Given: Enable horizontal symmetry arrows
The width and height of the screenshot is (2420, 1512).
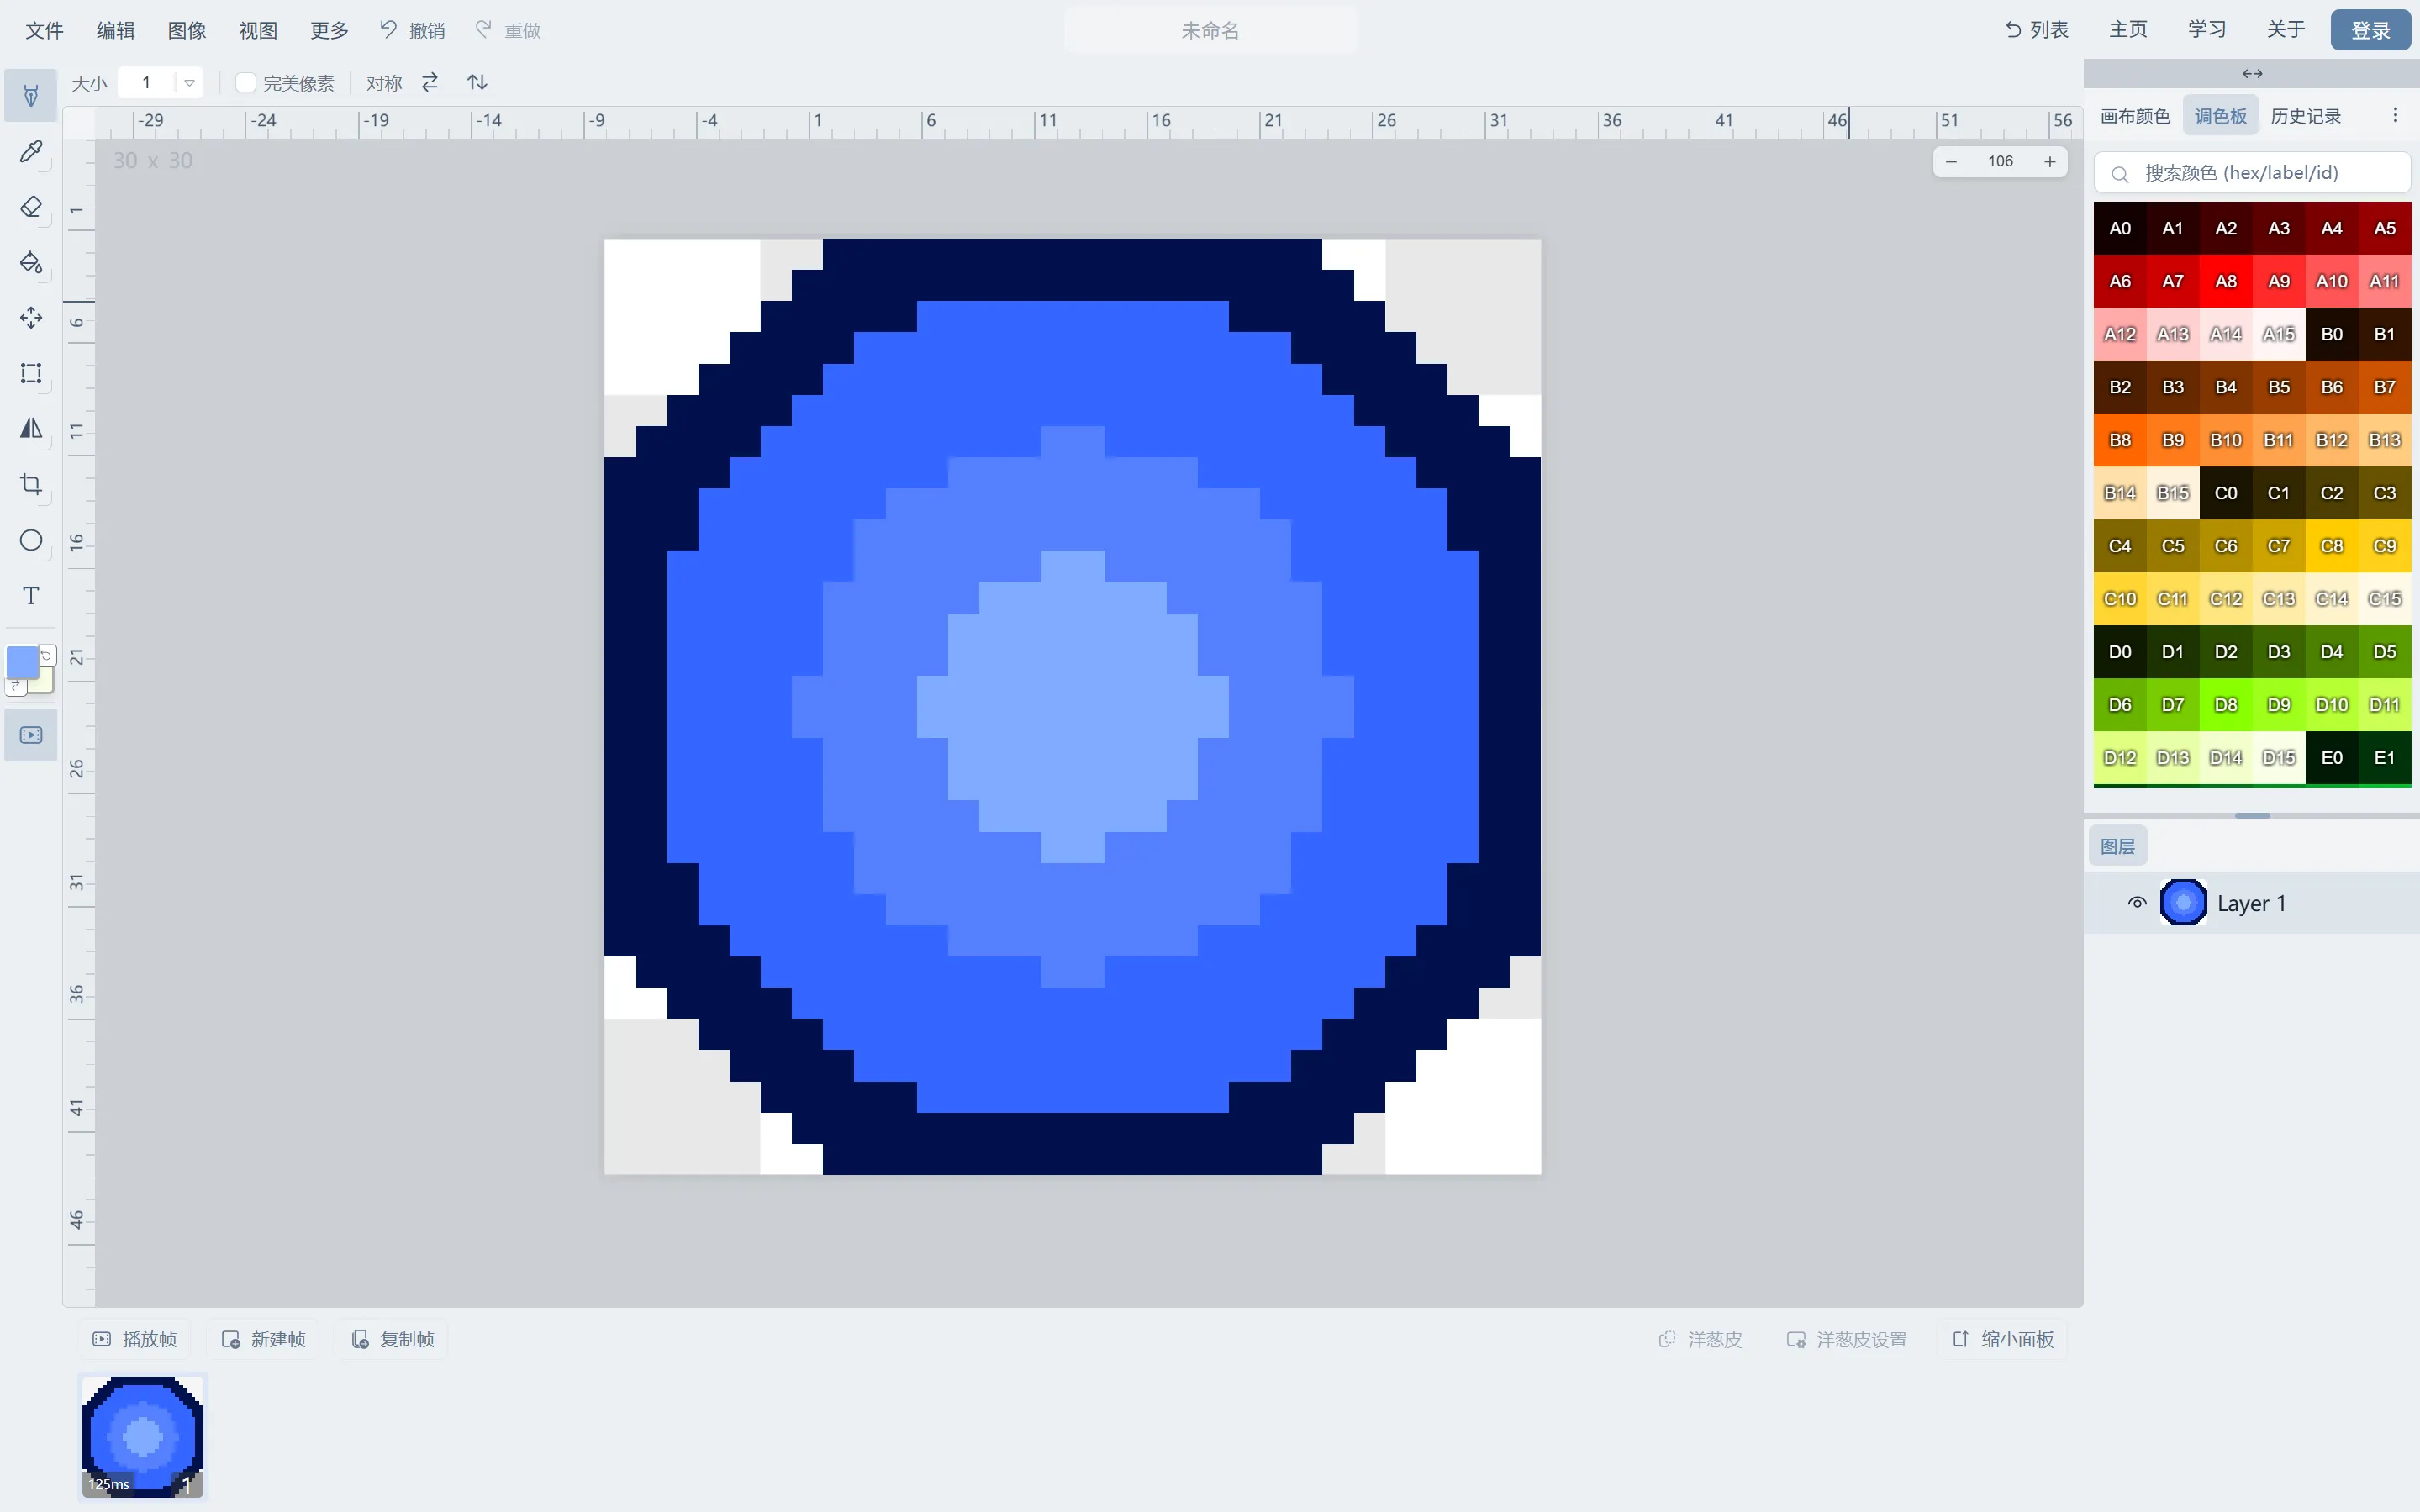Looking at the screenshot, I should tap(430, 82).
